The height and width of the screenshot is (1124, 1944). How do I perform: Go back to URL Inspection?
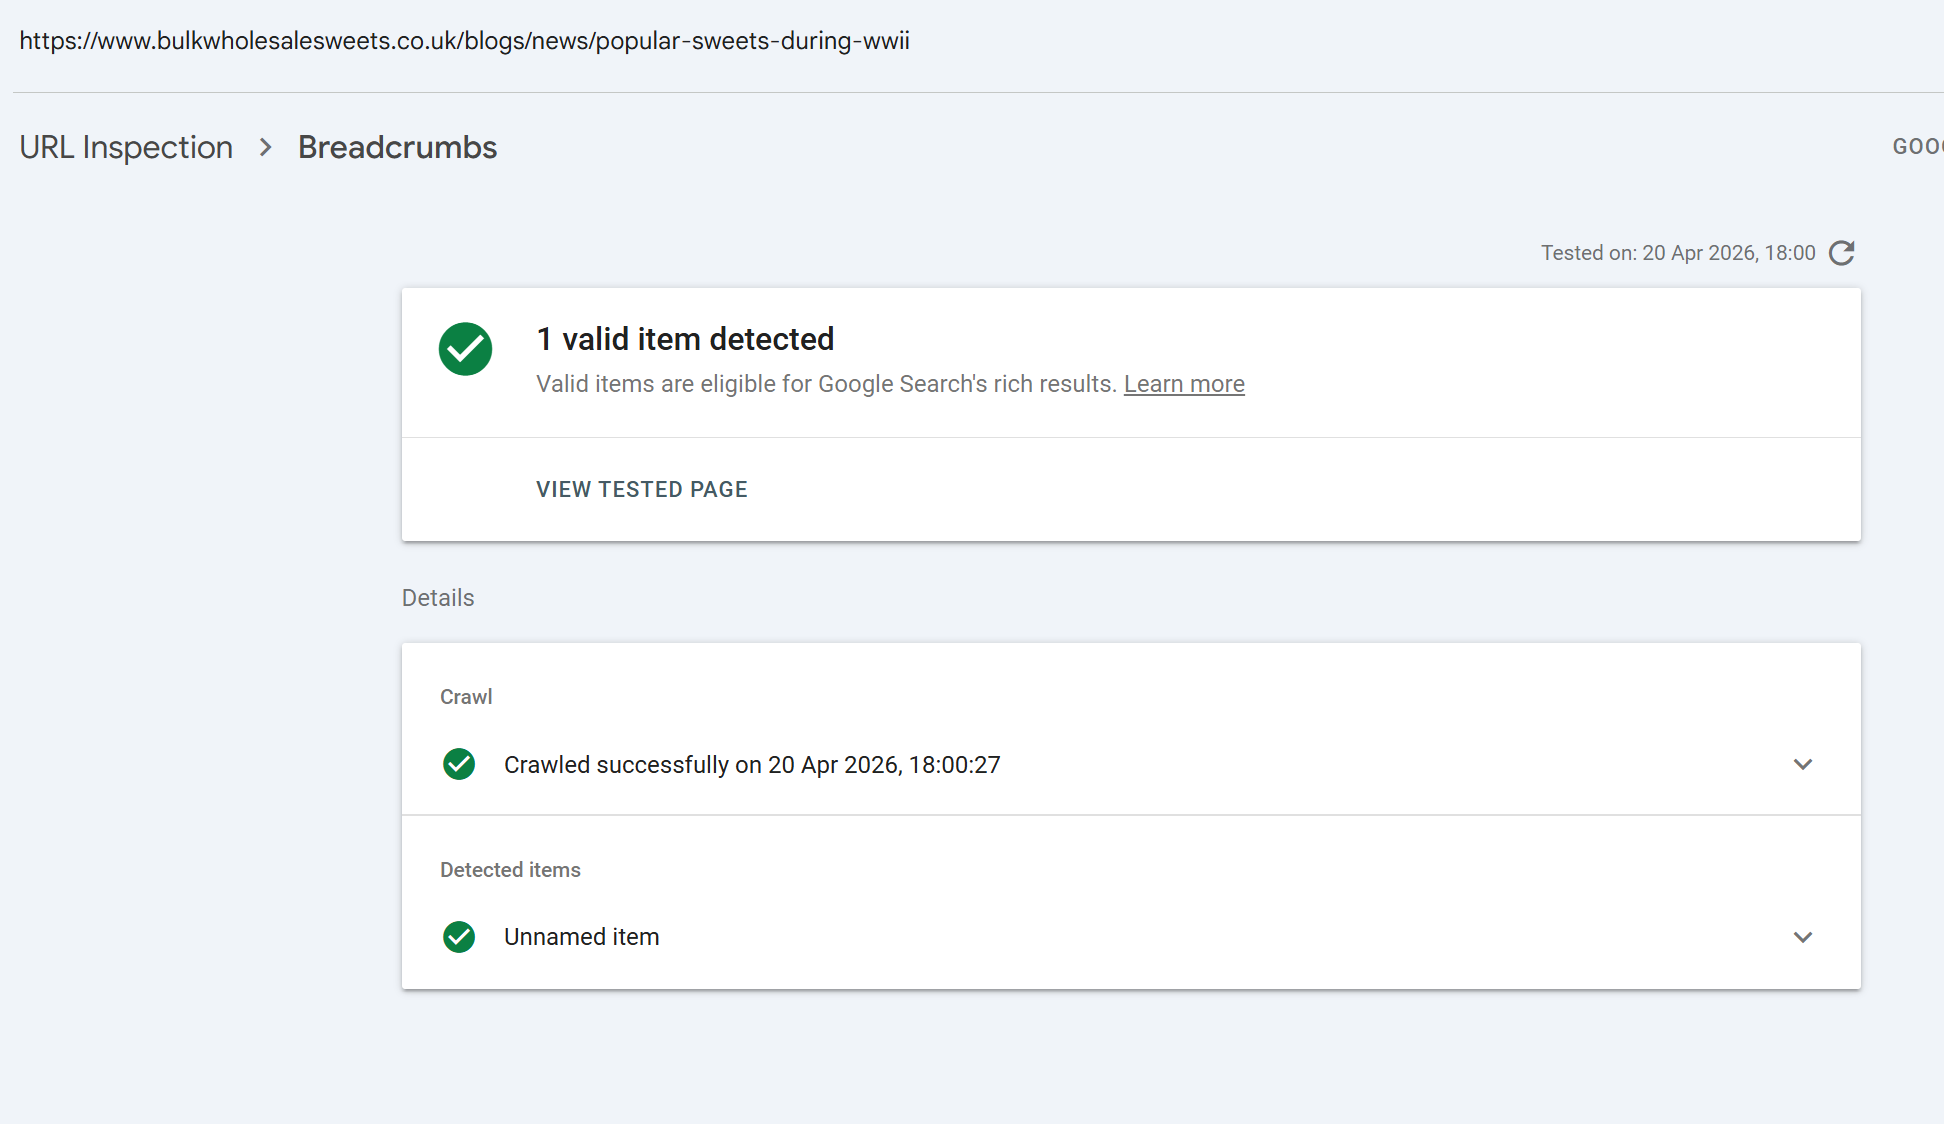coord(126,148)
